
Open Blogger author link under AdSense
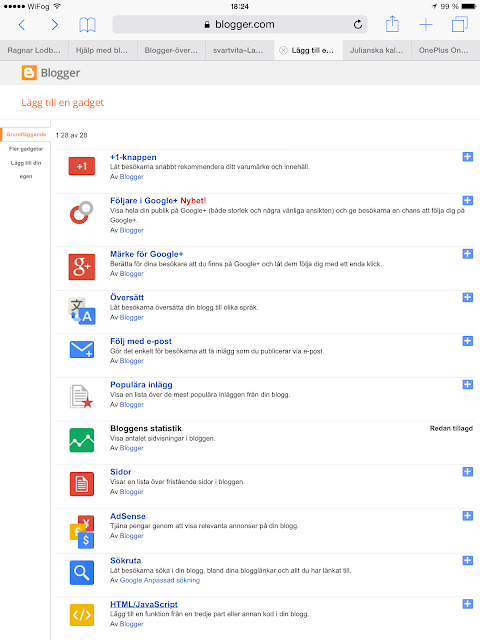click(131, 536)
